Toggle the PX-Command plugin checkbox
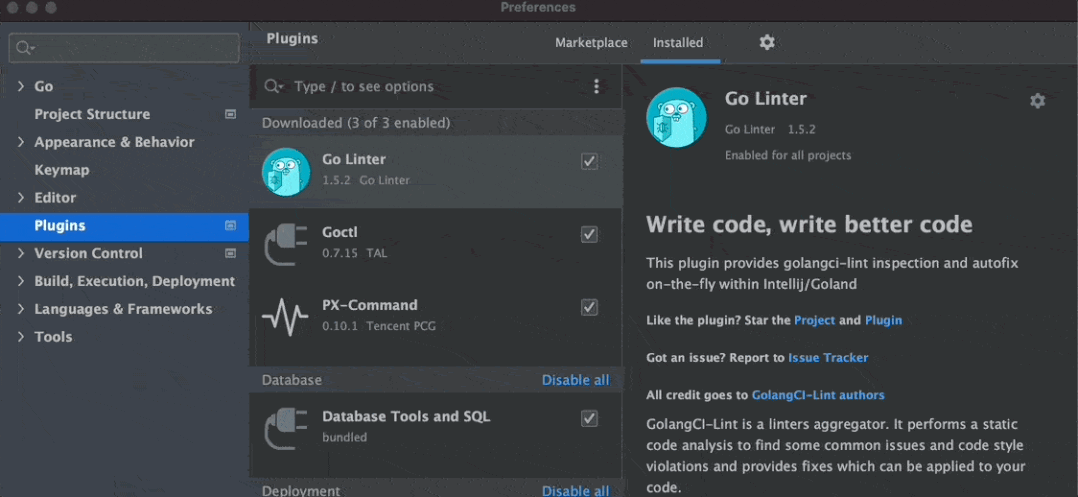Screen dimensions: 1078x497 pos(589,307)
